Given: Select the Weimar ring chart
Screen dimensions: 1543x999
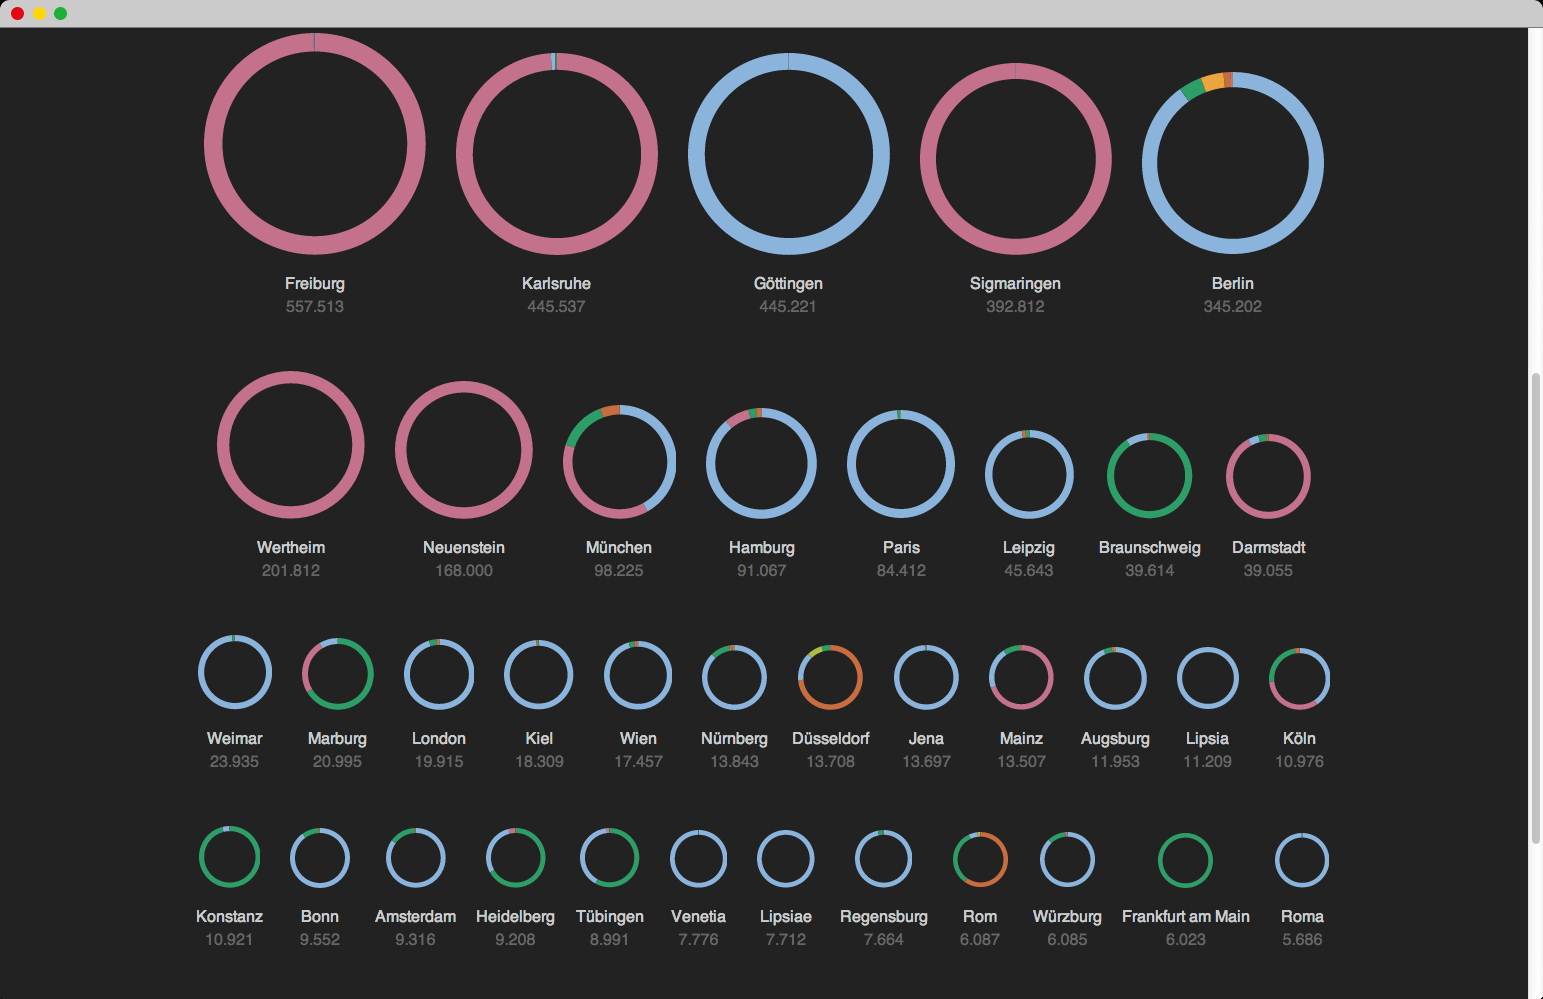Looking at the screenshot, I should click(235, 672).
